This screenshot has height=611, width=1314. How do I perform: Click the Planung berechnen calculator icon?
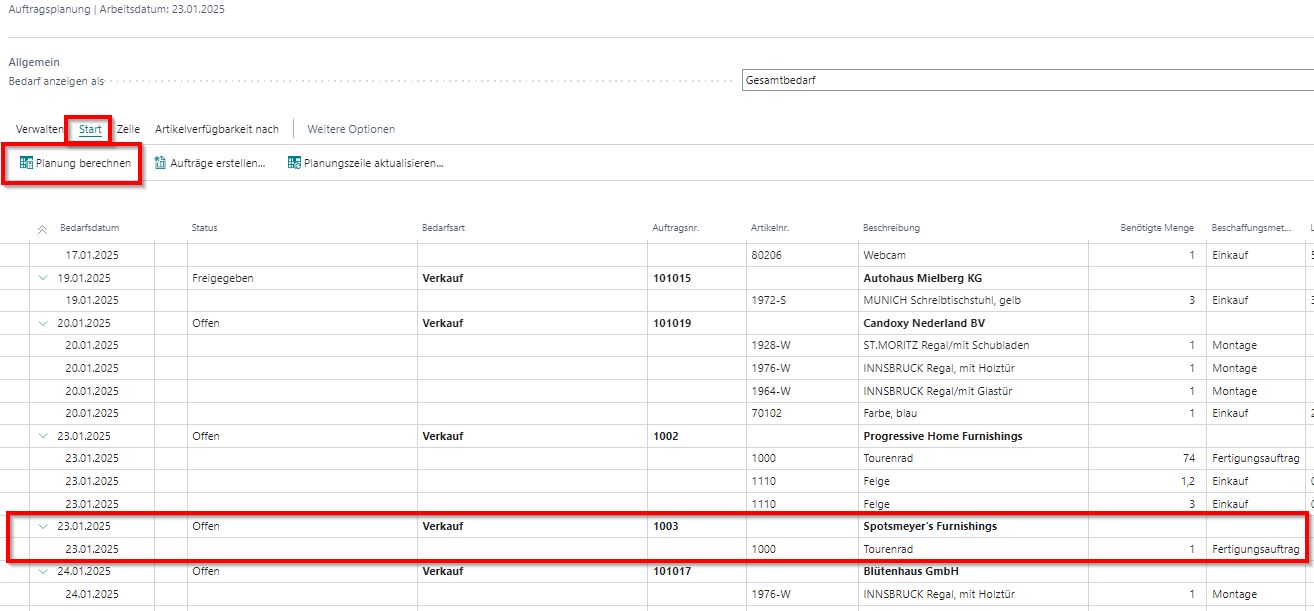click(26, 163)
